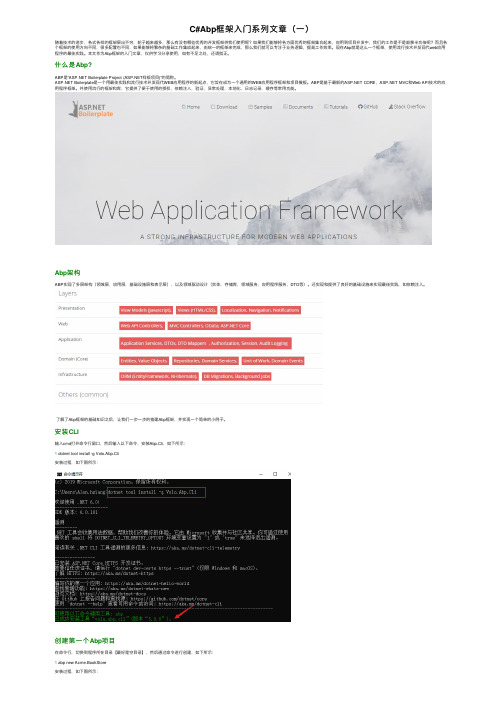This screenshot has width=504, height=713.
Task: Click the View Models (Javascript) tag
Action: tap(146, 310)
